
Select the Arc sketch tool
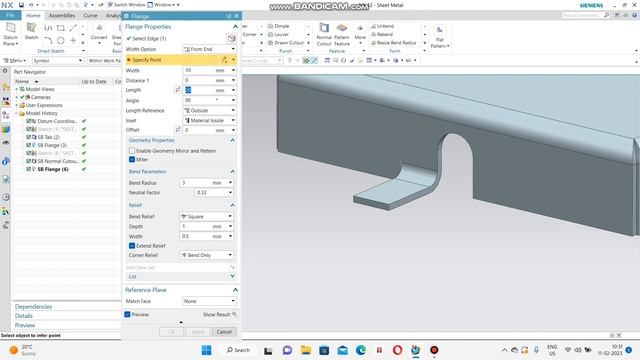(x=48, y=40)
